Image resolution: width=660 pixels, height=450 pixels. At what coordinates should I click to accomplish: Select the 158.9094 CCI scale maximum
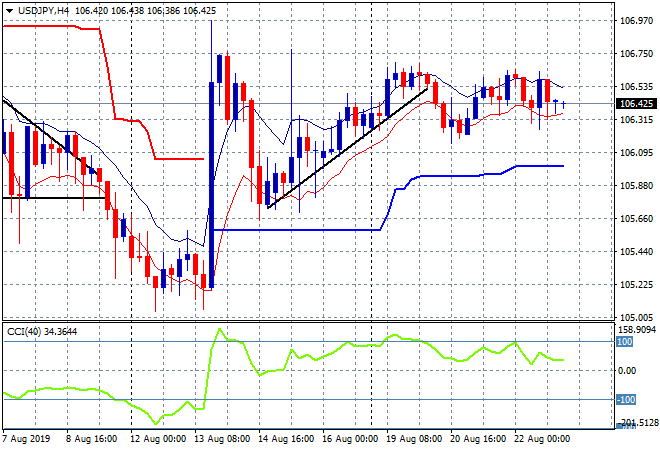(637, 330)
